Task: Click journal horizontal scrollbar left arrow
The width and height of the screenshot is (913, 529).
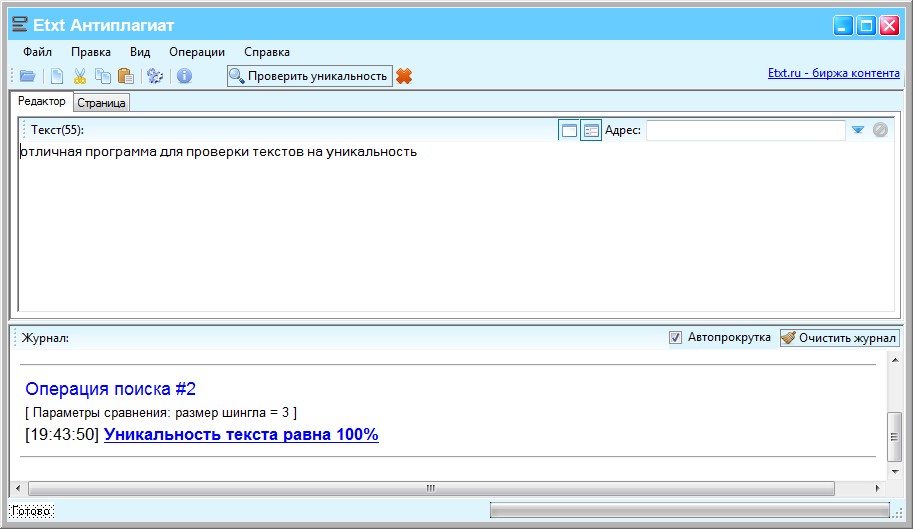Action: [18, 488]
